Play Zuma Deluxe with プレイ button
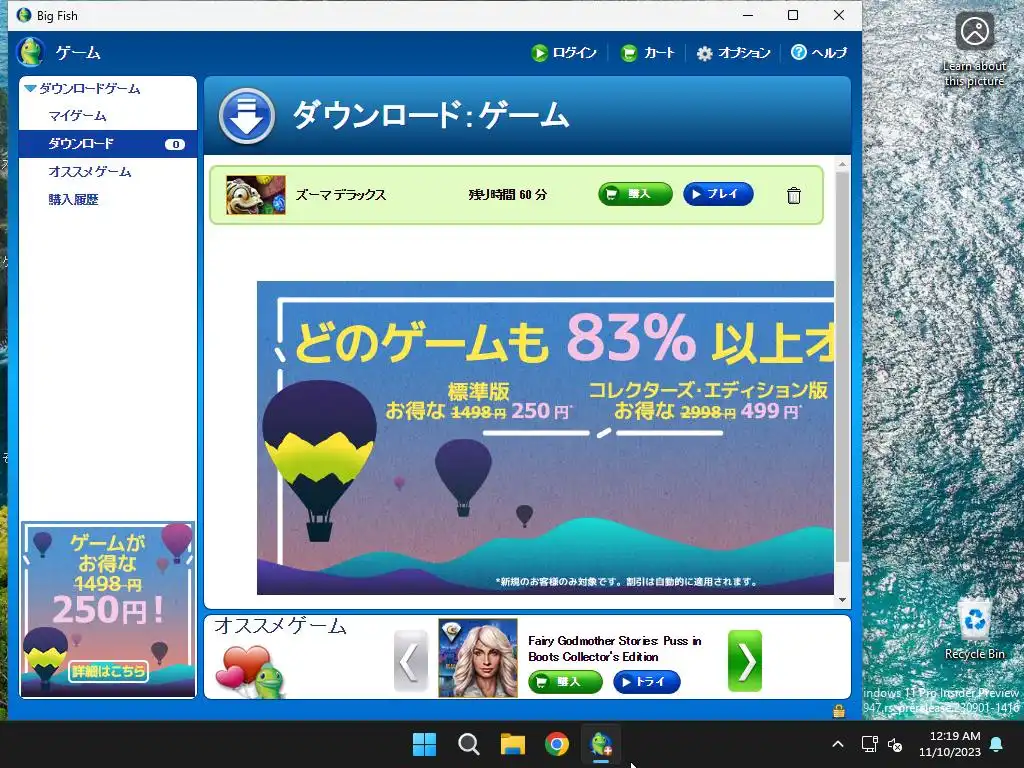 [x=718, y=194]
